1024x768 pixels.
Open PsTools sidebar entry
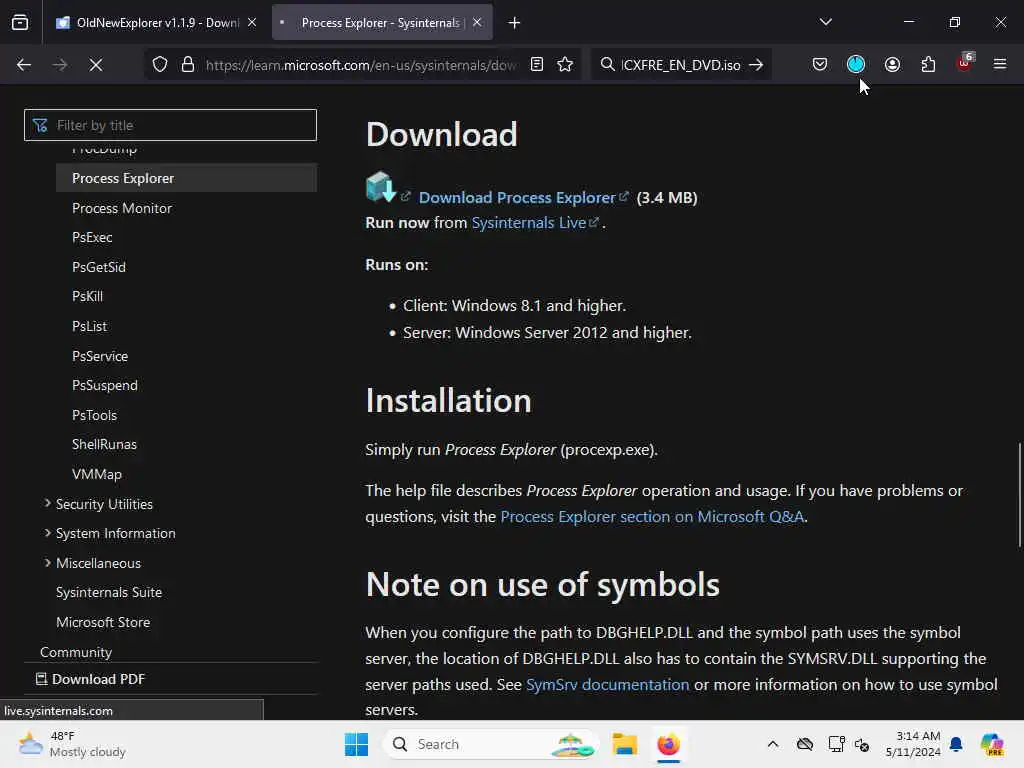[94, 415]
